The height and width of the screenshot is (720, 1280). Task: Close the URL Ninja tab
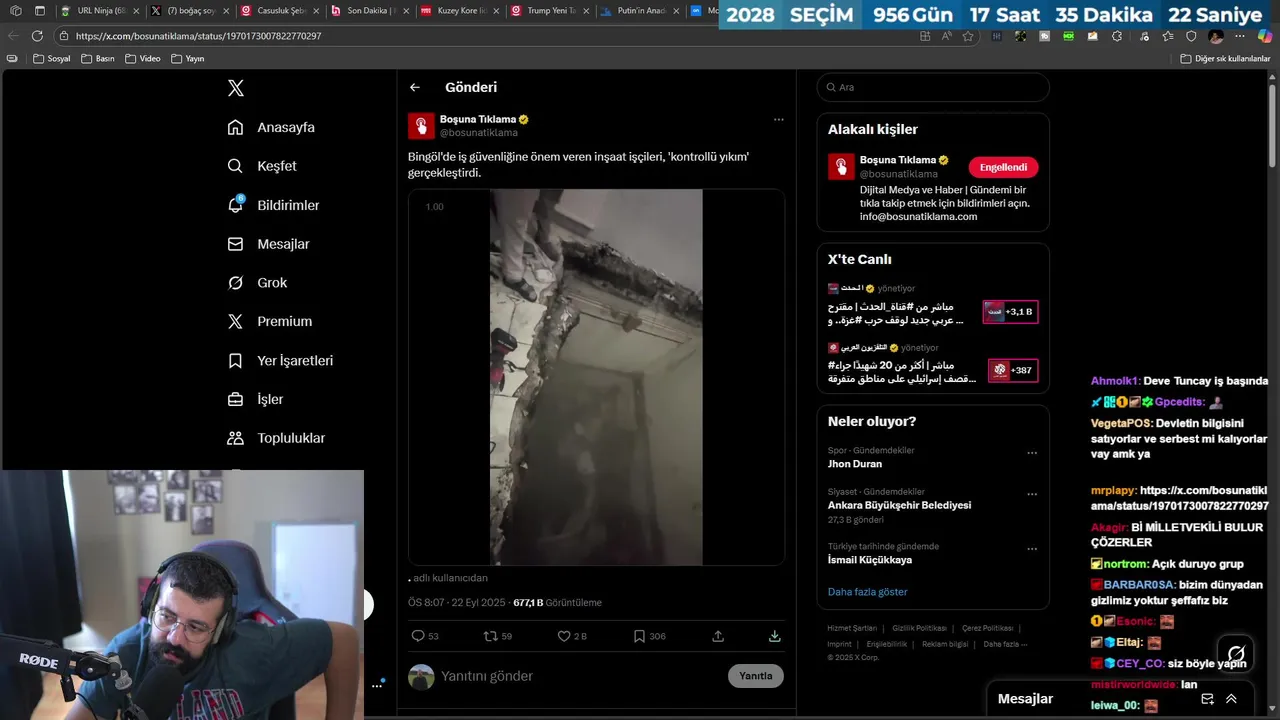(134, 11)
